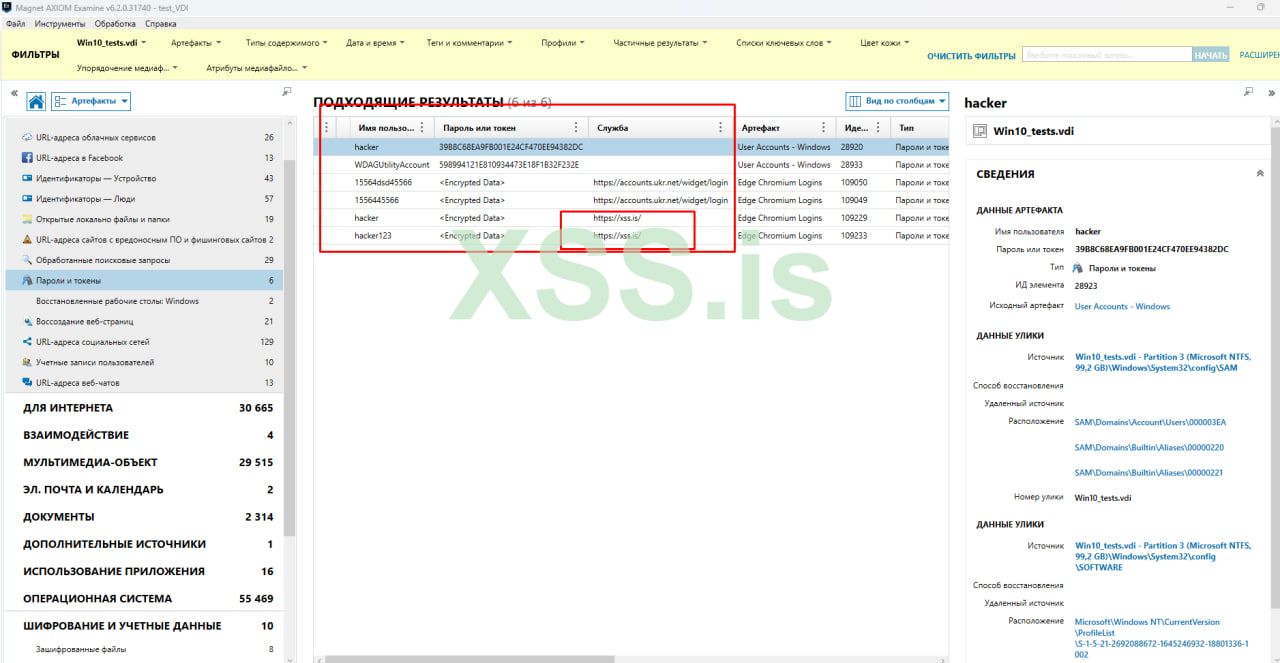Click the Идентификаторы — Люди icon
This screenshot has width=1280, height=663.
tap(27, 199)
